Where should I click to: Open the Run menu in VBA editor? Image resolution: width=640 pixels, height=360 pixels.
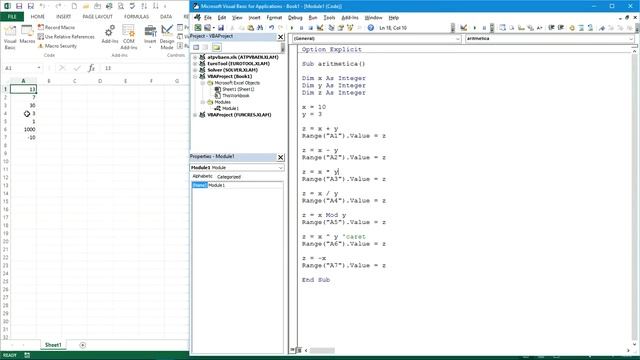pos(313,18)
